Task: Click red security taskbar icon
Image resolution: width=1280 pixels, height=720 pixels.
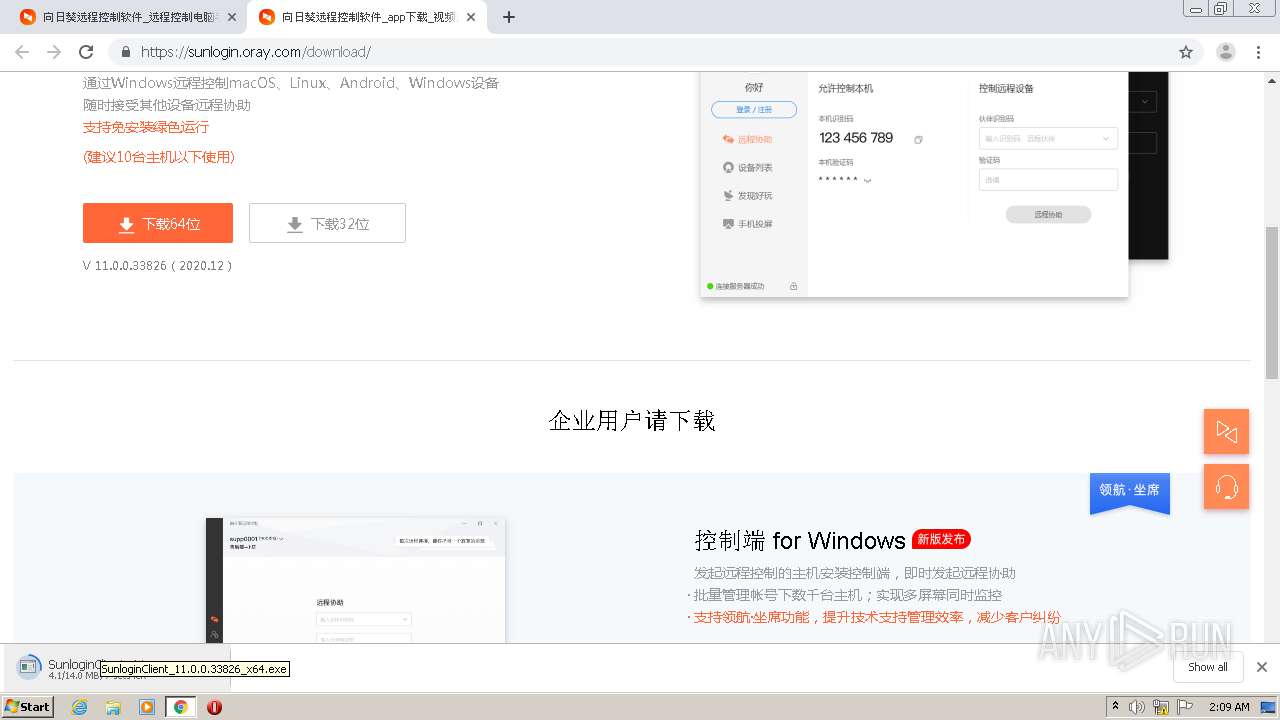Action: click(x=214, y=707)
